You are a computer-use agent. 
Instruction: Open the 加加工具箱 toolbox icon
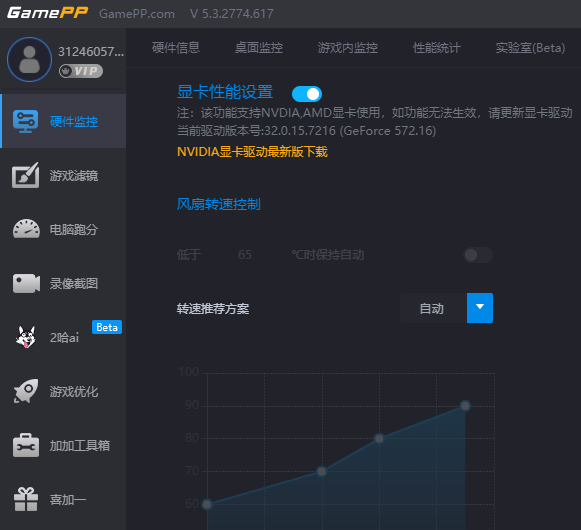(x=26, y=445)
